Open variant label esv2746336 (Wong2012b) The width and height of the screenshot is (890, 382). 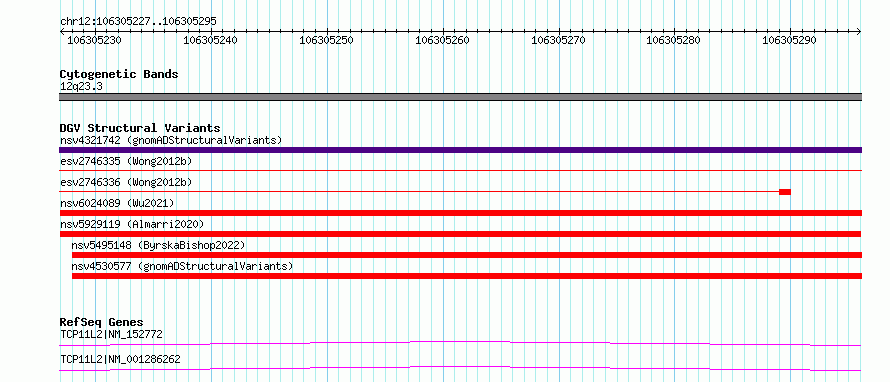[x=126, y=182]
